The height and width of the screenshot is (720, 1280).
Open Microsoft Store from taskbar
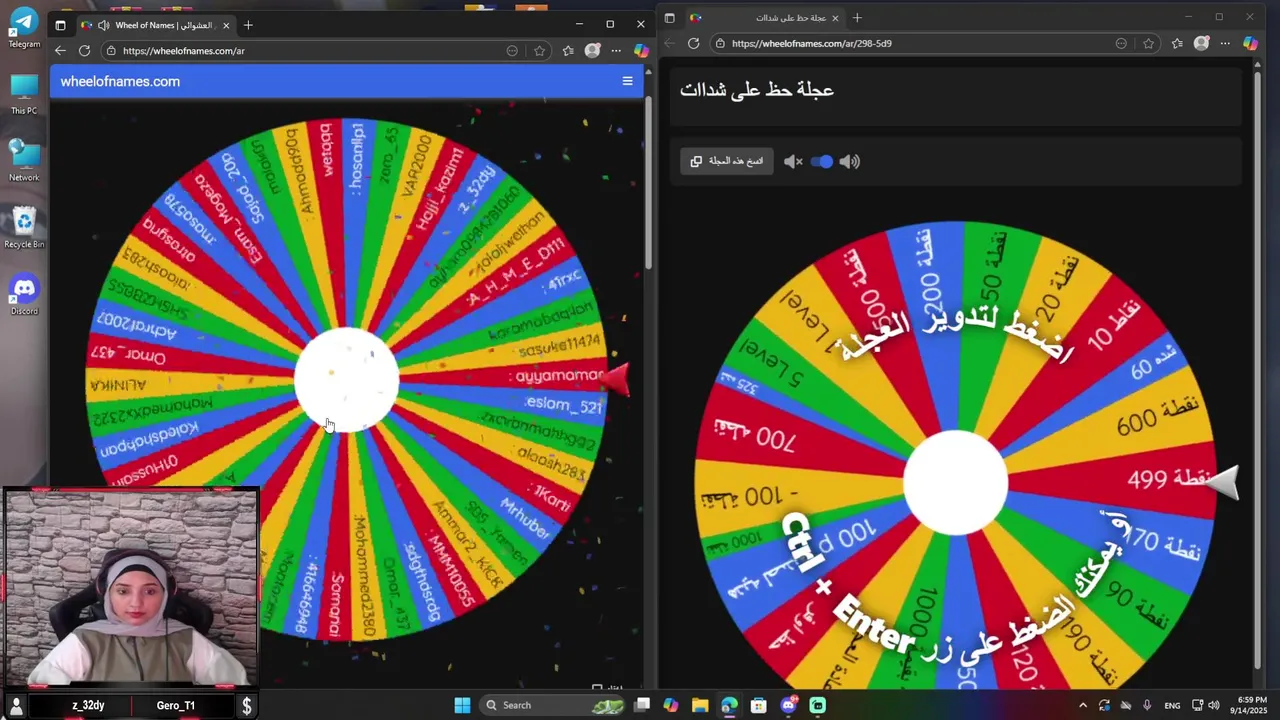[x=759, y=705]
